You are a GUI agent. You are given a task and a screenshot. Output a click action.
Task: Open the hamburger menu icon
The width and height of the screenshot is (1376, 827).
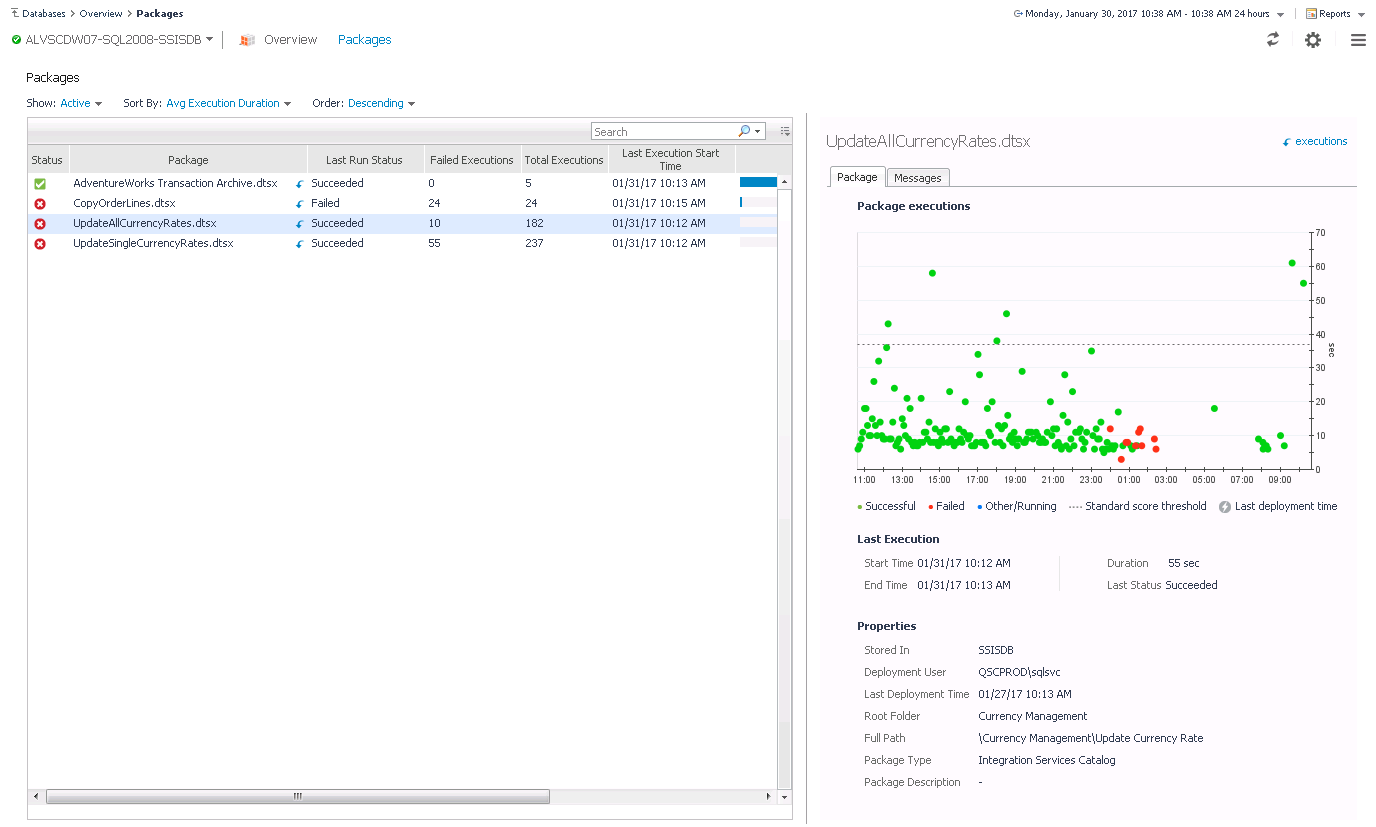pyautogui.click(x=1357, y=40)
